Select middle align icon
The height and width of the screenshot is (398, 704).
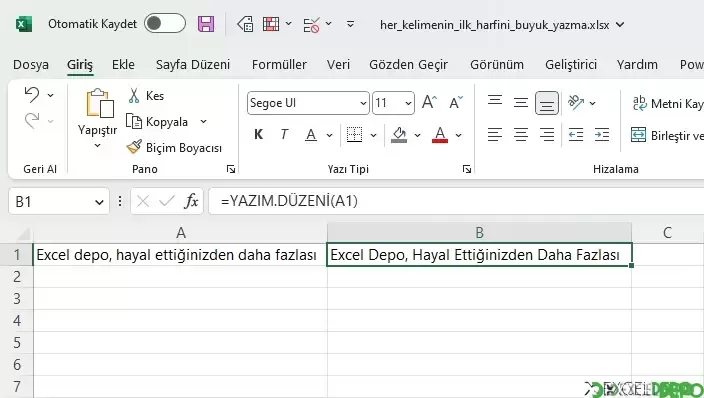521,103
